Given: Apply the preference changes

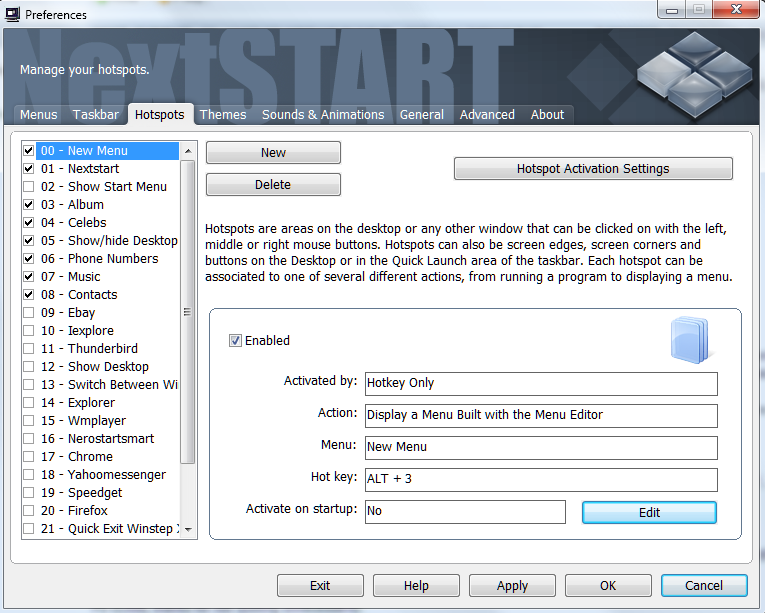Looking at the screenshot, I should [512, 586].
